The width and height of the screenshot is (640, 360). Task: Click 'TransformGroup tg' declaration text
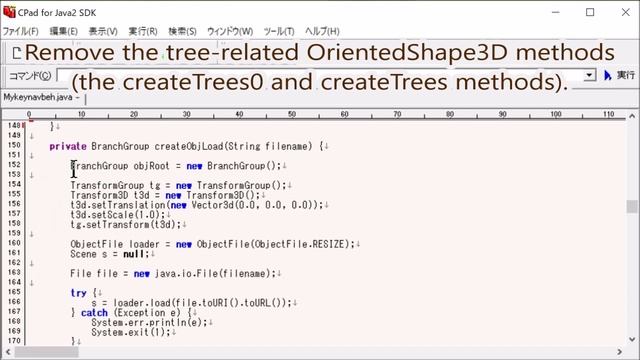pos(115,185)
